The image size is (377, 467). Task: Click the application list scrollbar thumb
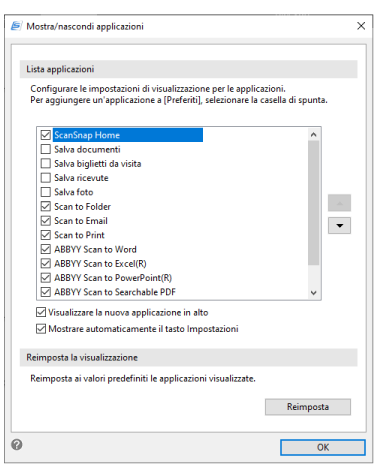pos(313,203)
